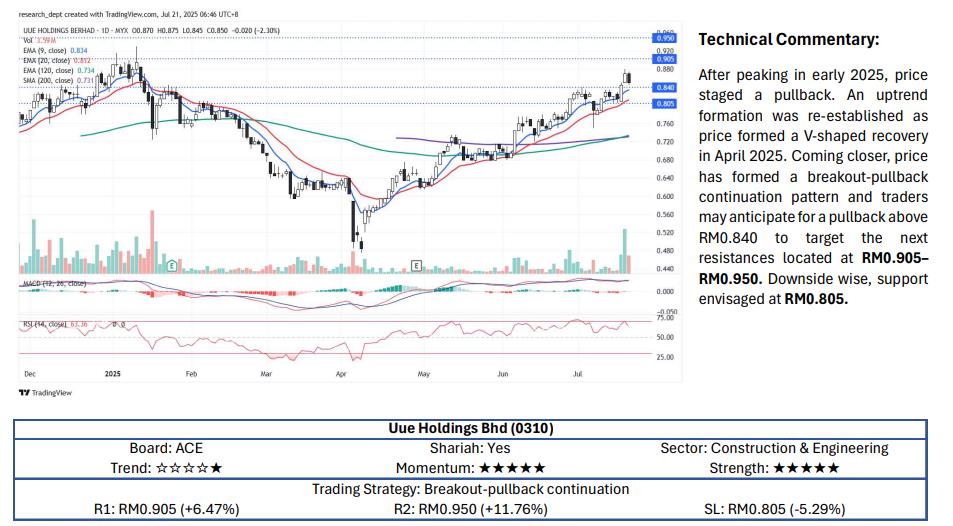
Task: Click the TradingView logo below the chart
Action: click(45, 393)
